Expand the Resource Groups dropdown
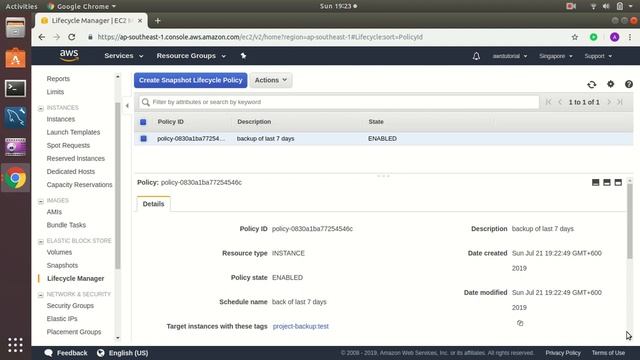Screen dimensions: 640x360 click(x=191, y=56)
